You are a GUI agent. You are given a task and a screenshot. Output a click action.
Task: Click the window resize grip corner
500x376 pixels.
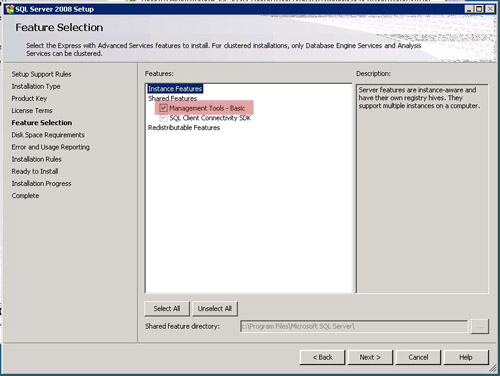(x=493, y=368)
